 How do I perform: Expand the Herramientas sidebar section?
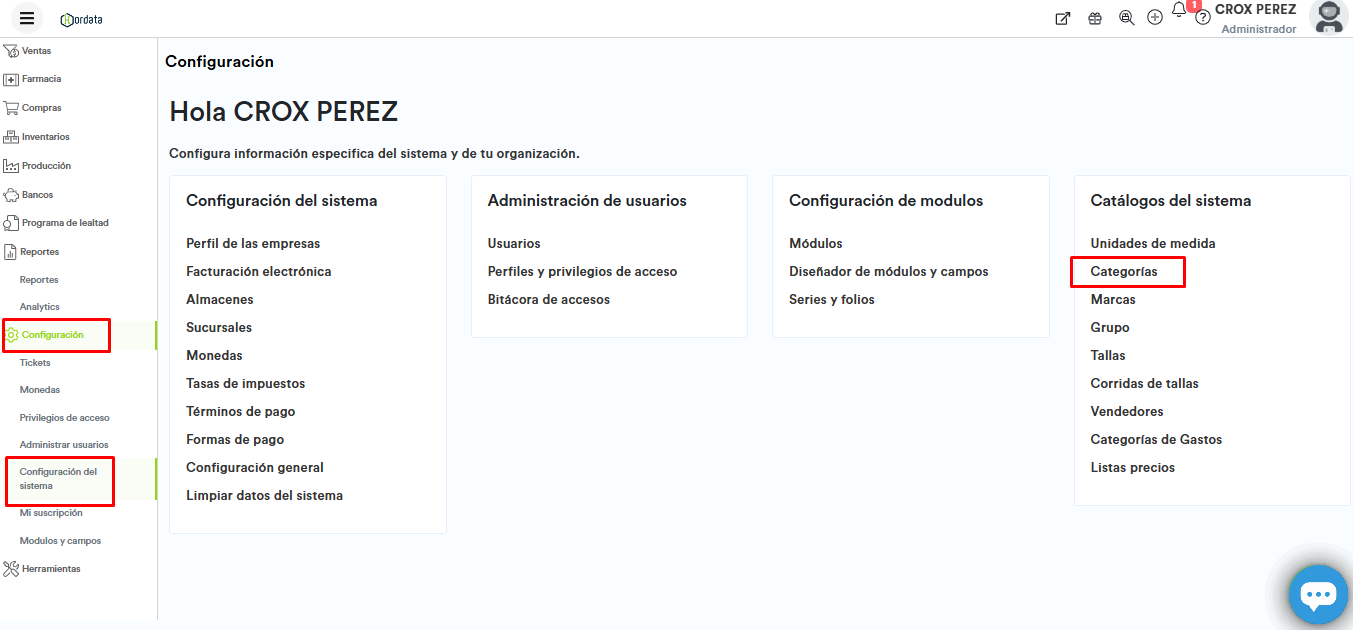pyautogui.click(x=50, y=569)
